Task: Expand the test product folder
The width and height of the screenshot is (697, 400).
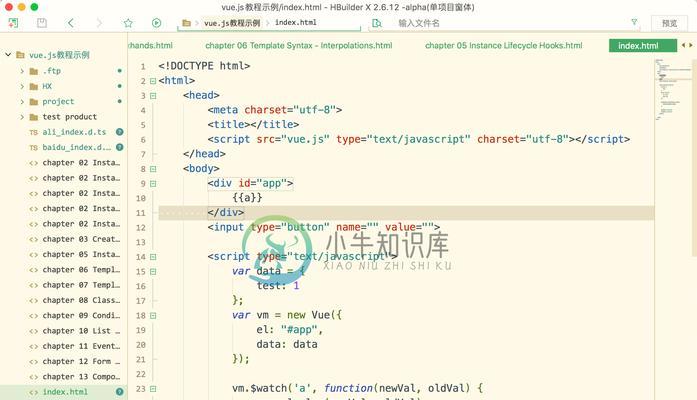Action: point(22,117)
